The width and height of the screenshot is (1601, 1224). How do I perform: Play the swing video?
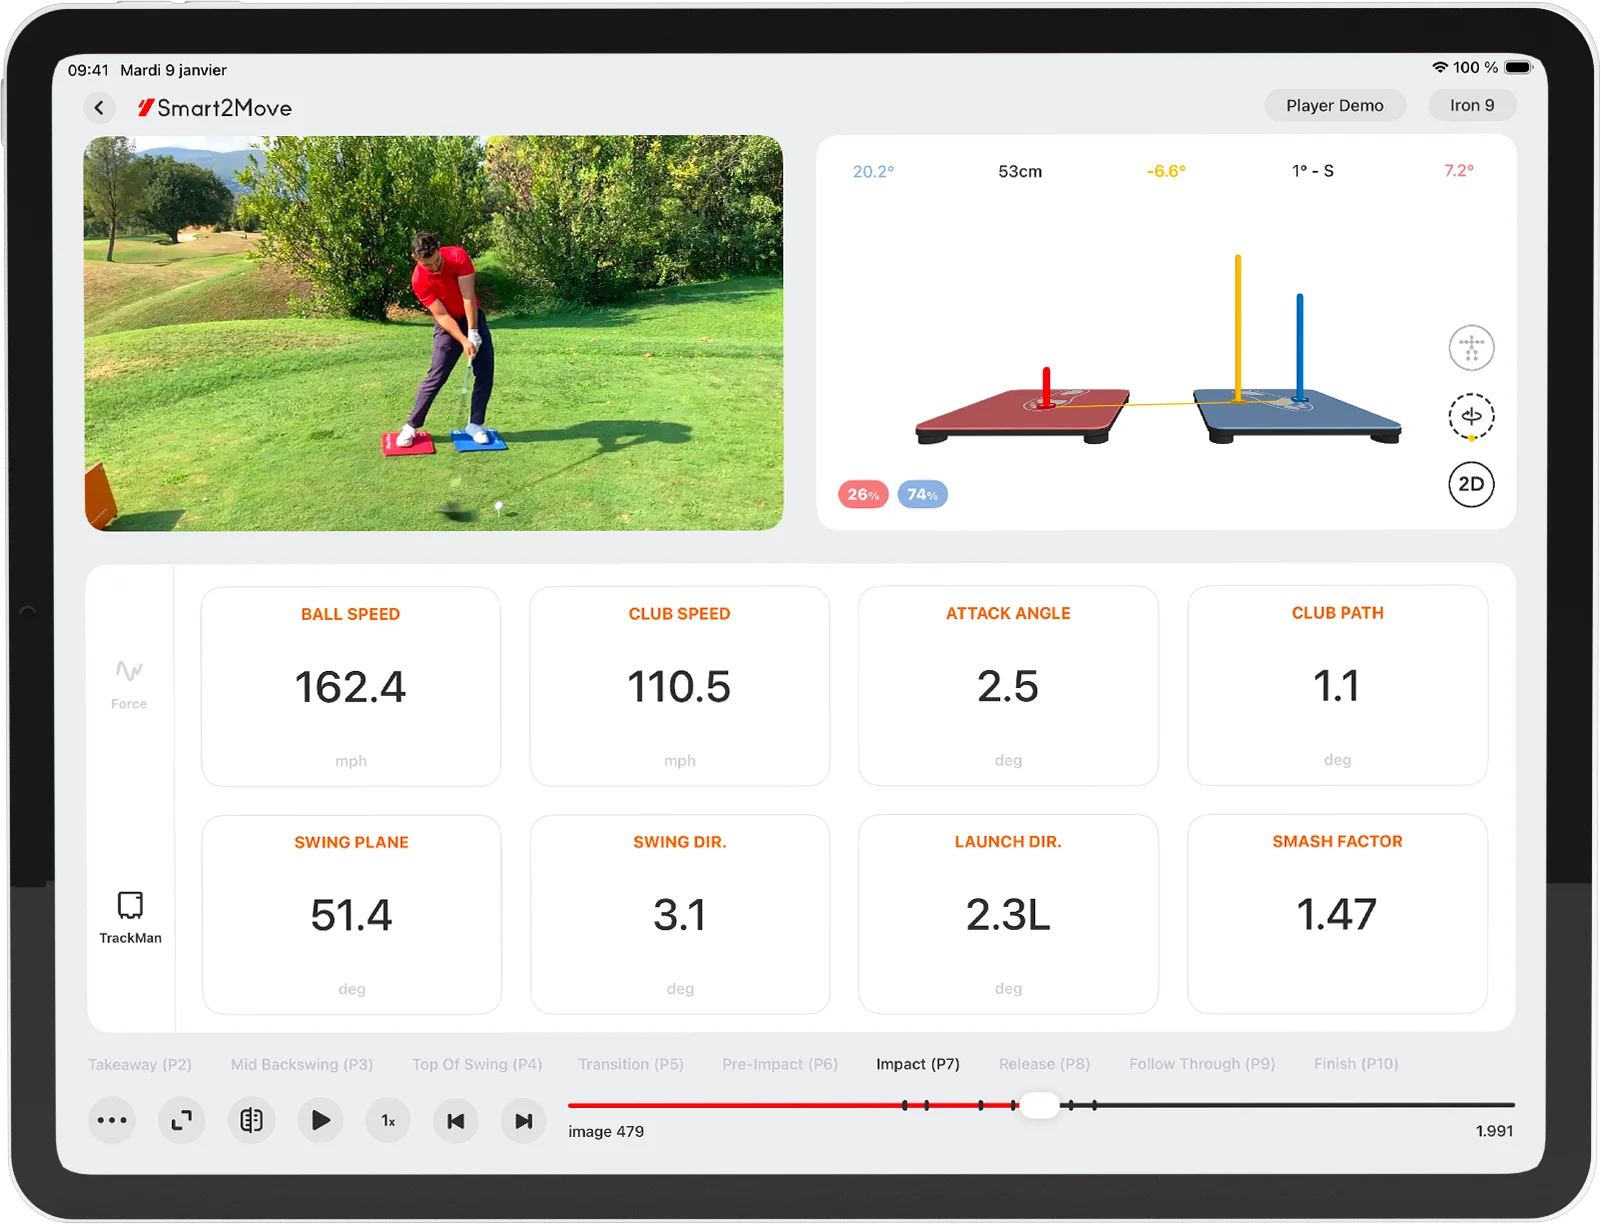[x=320, y=1120]
